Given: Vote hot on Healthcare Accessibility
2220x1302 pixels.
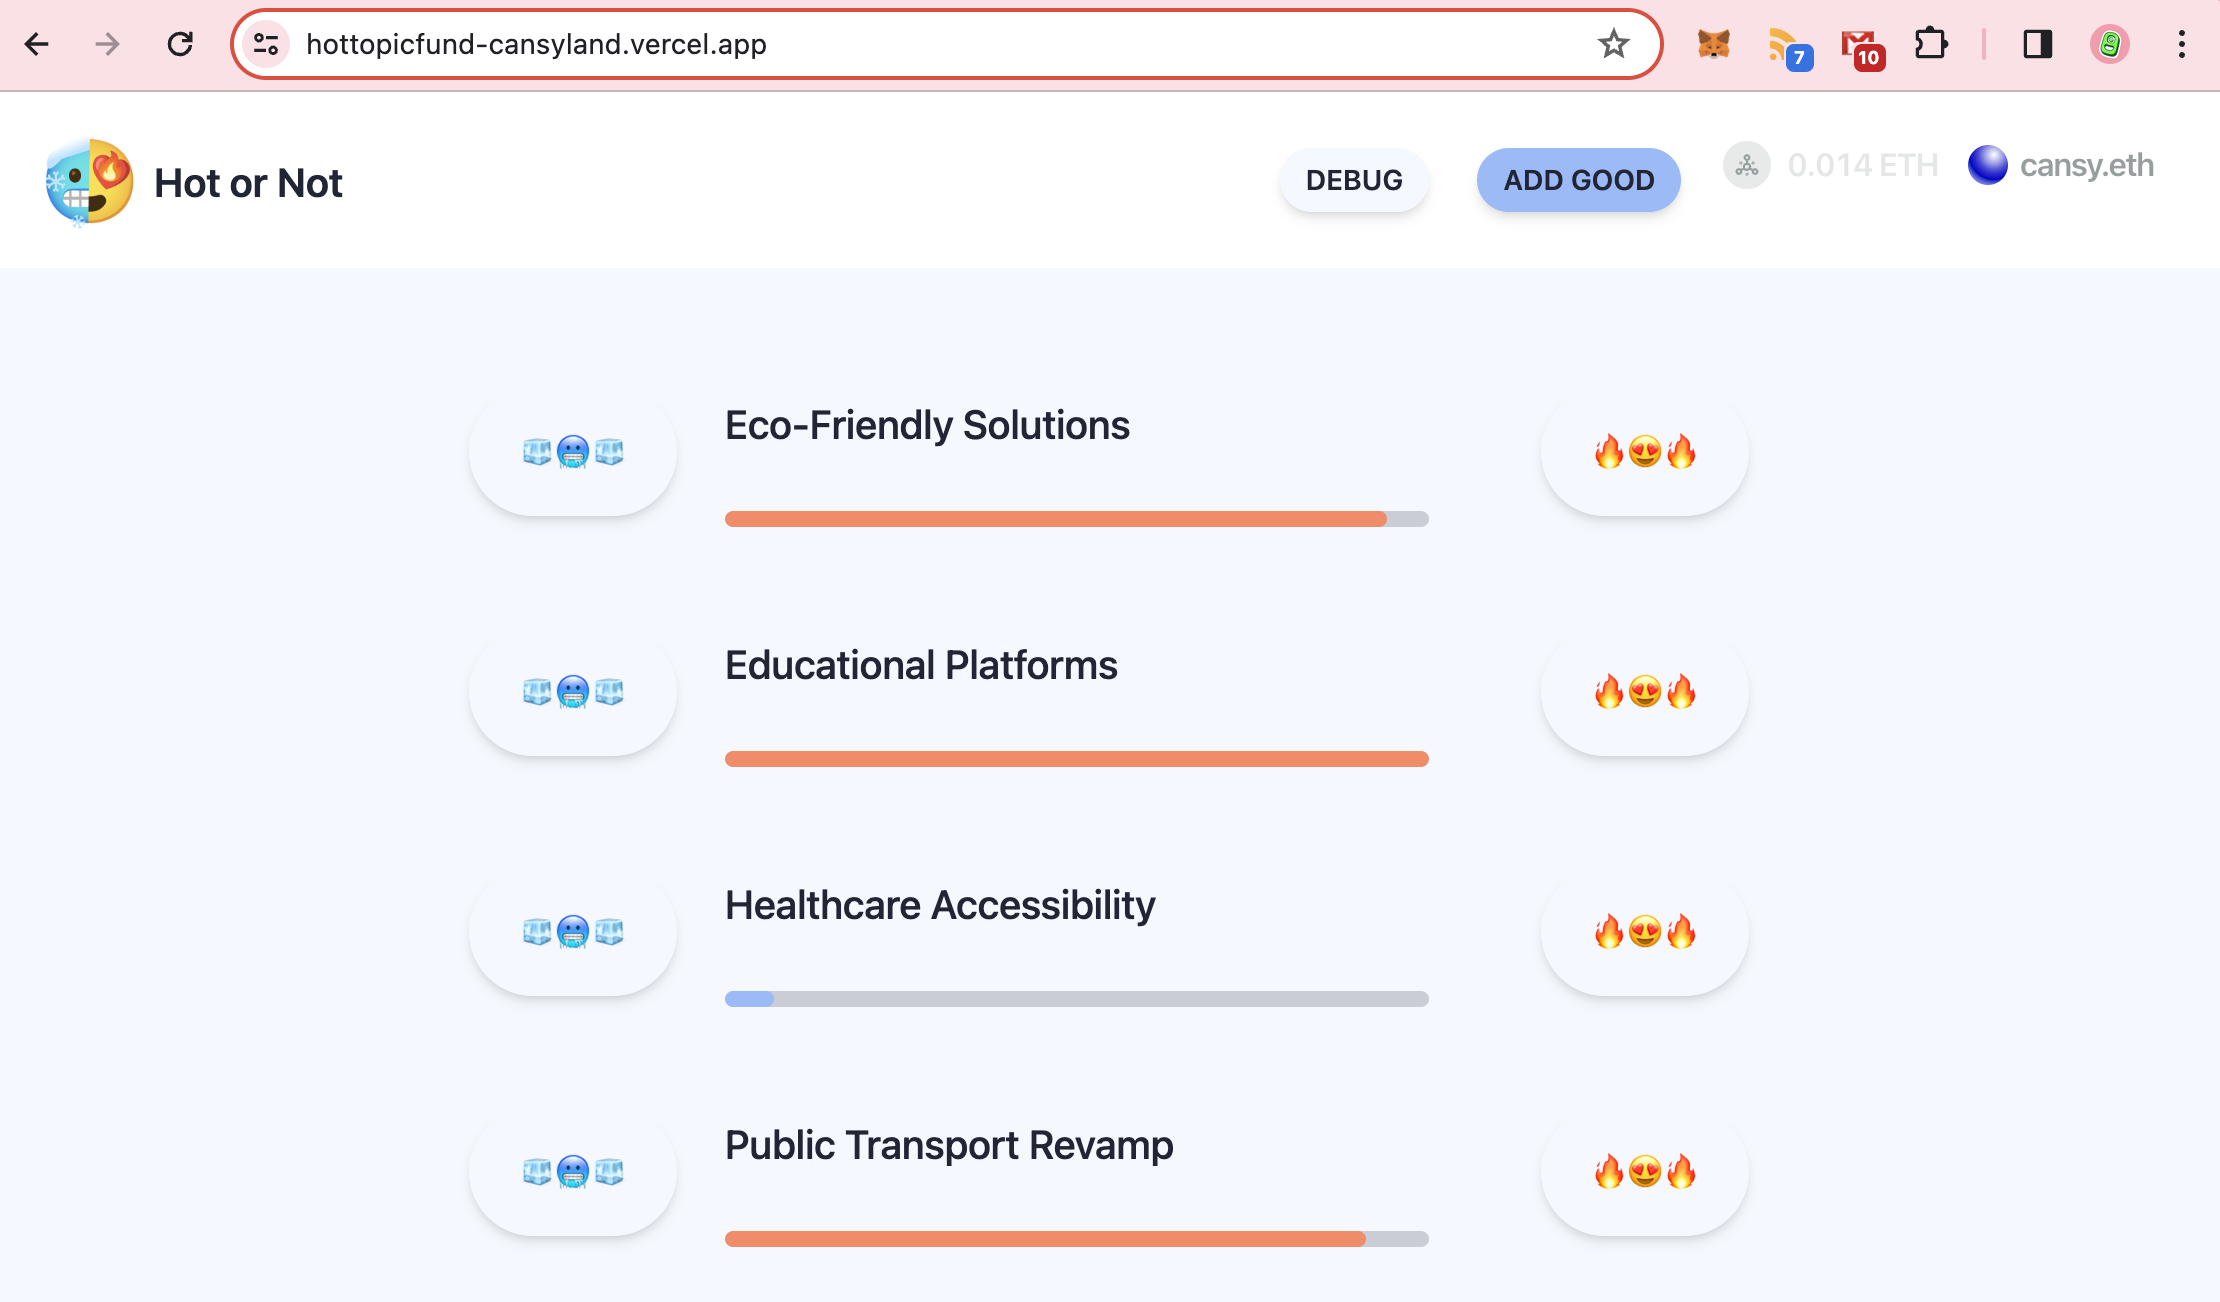Looking at the screenshot, I should click(1645, 933).
